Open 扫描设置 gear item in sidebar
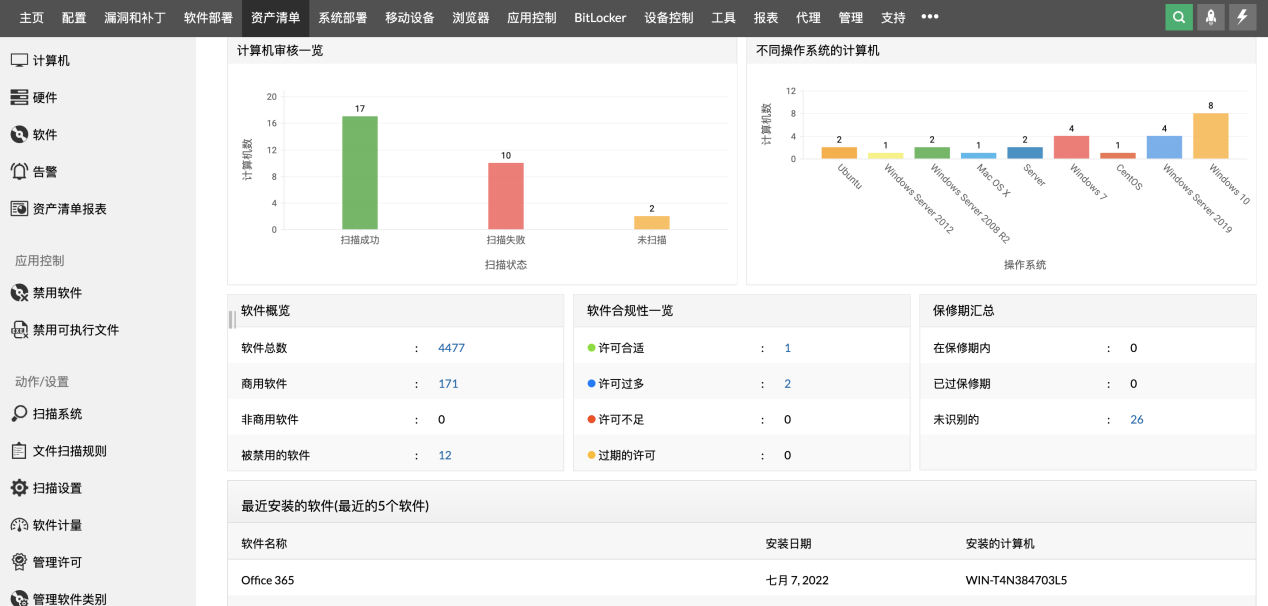Screen dimensions: 1268x606 tap(56, 488)
